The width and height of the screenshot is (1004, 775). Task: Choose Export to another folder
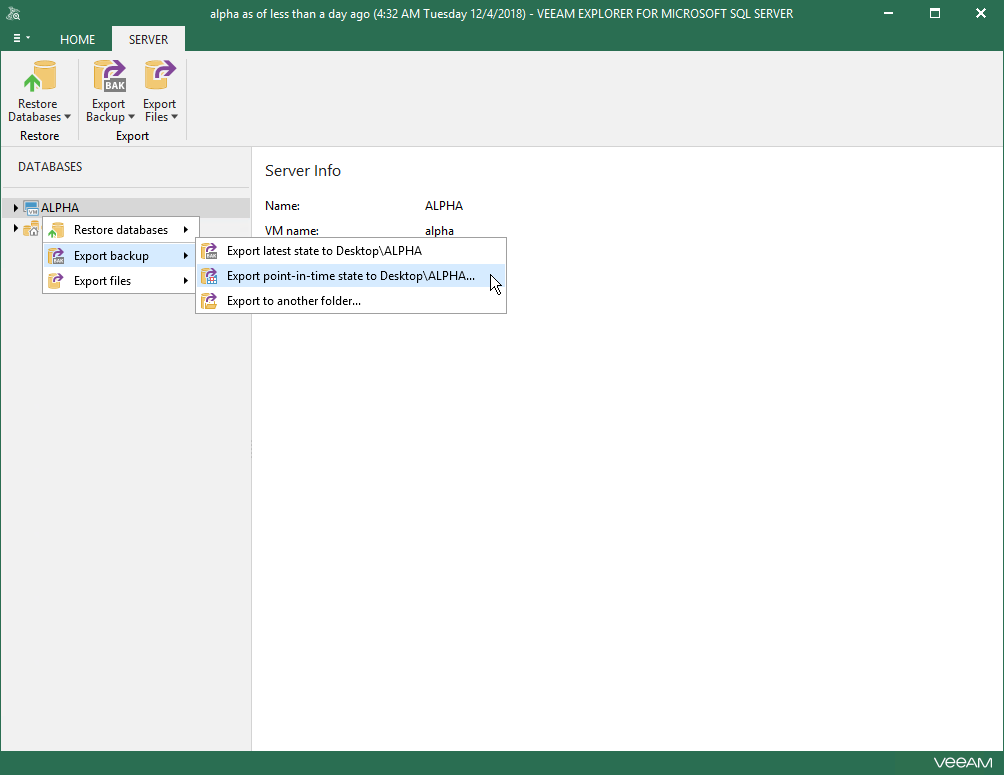click(x=351, y=301)
